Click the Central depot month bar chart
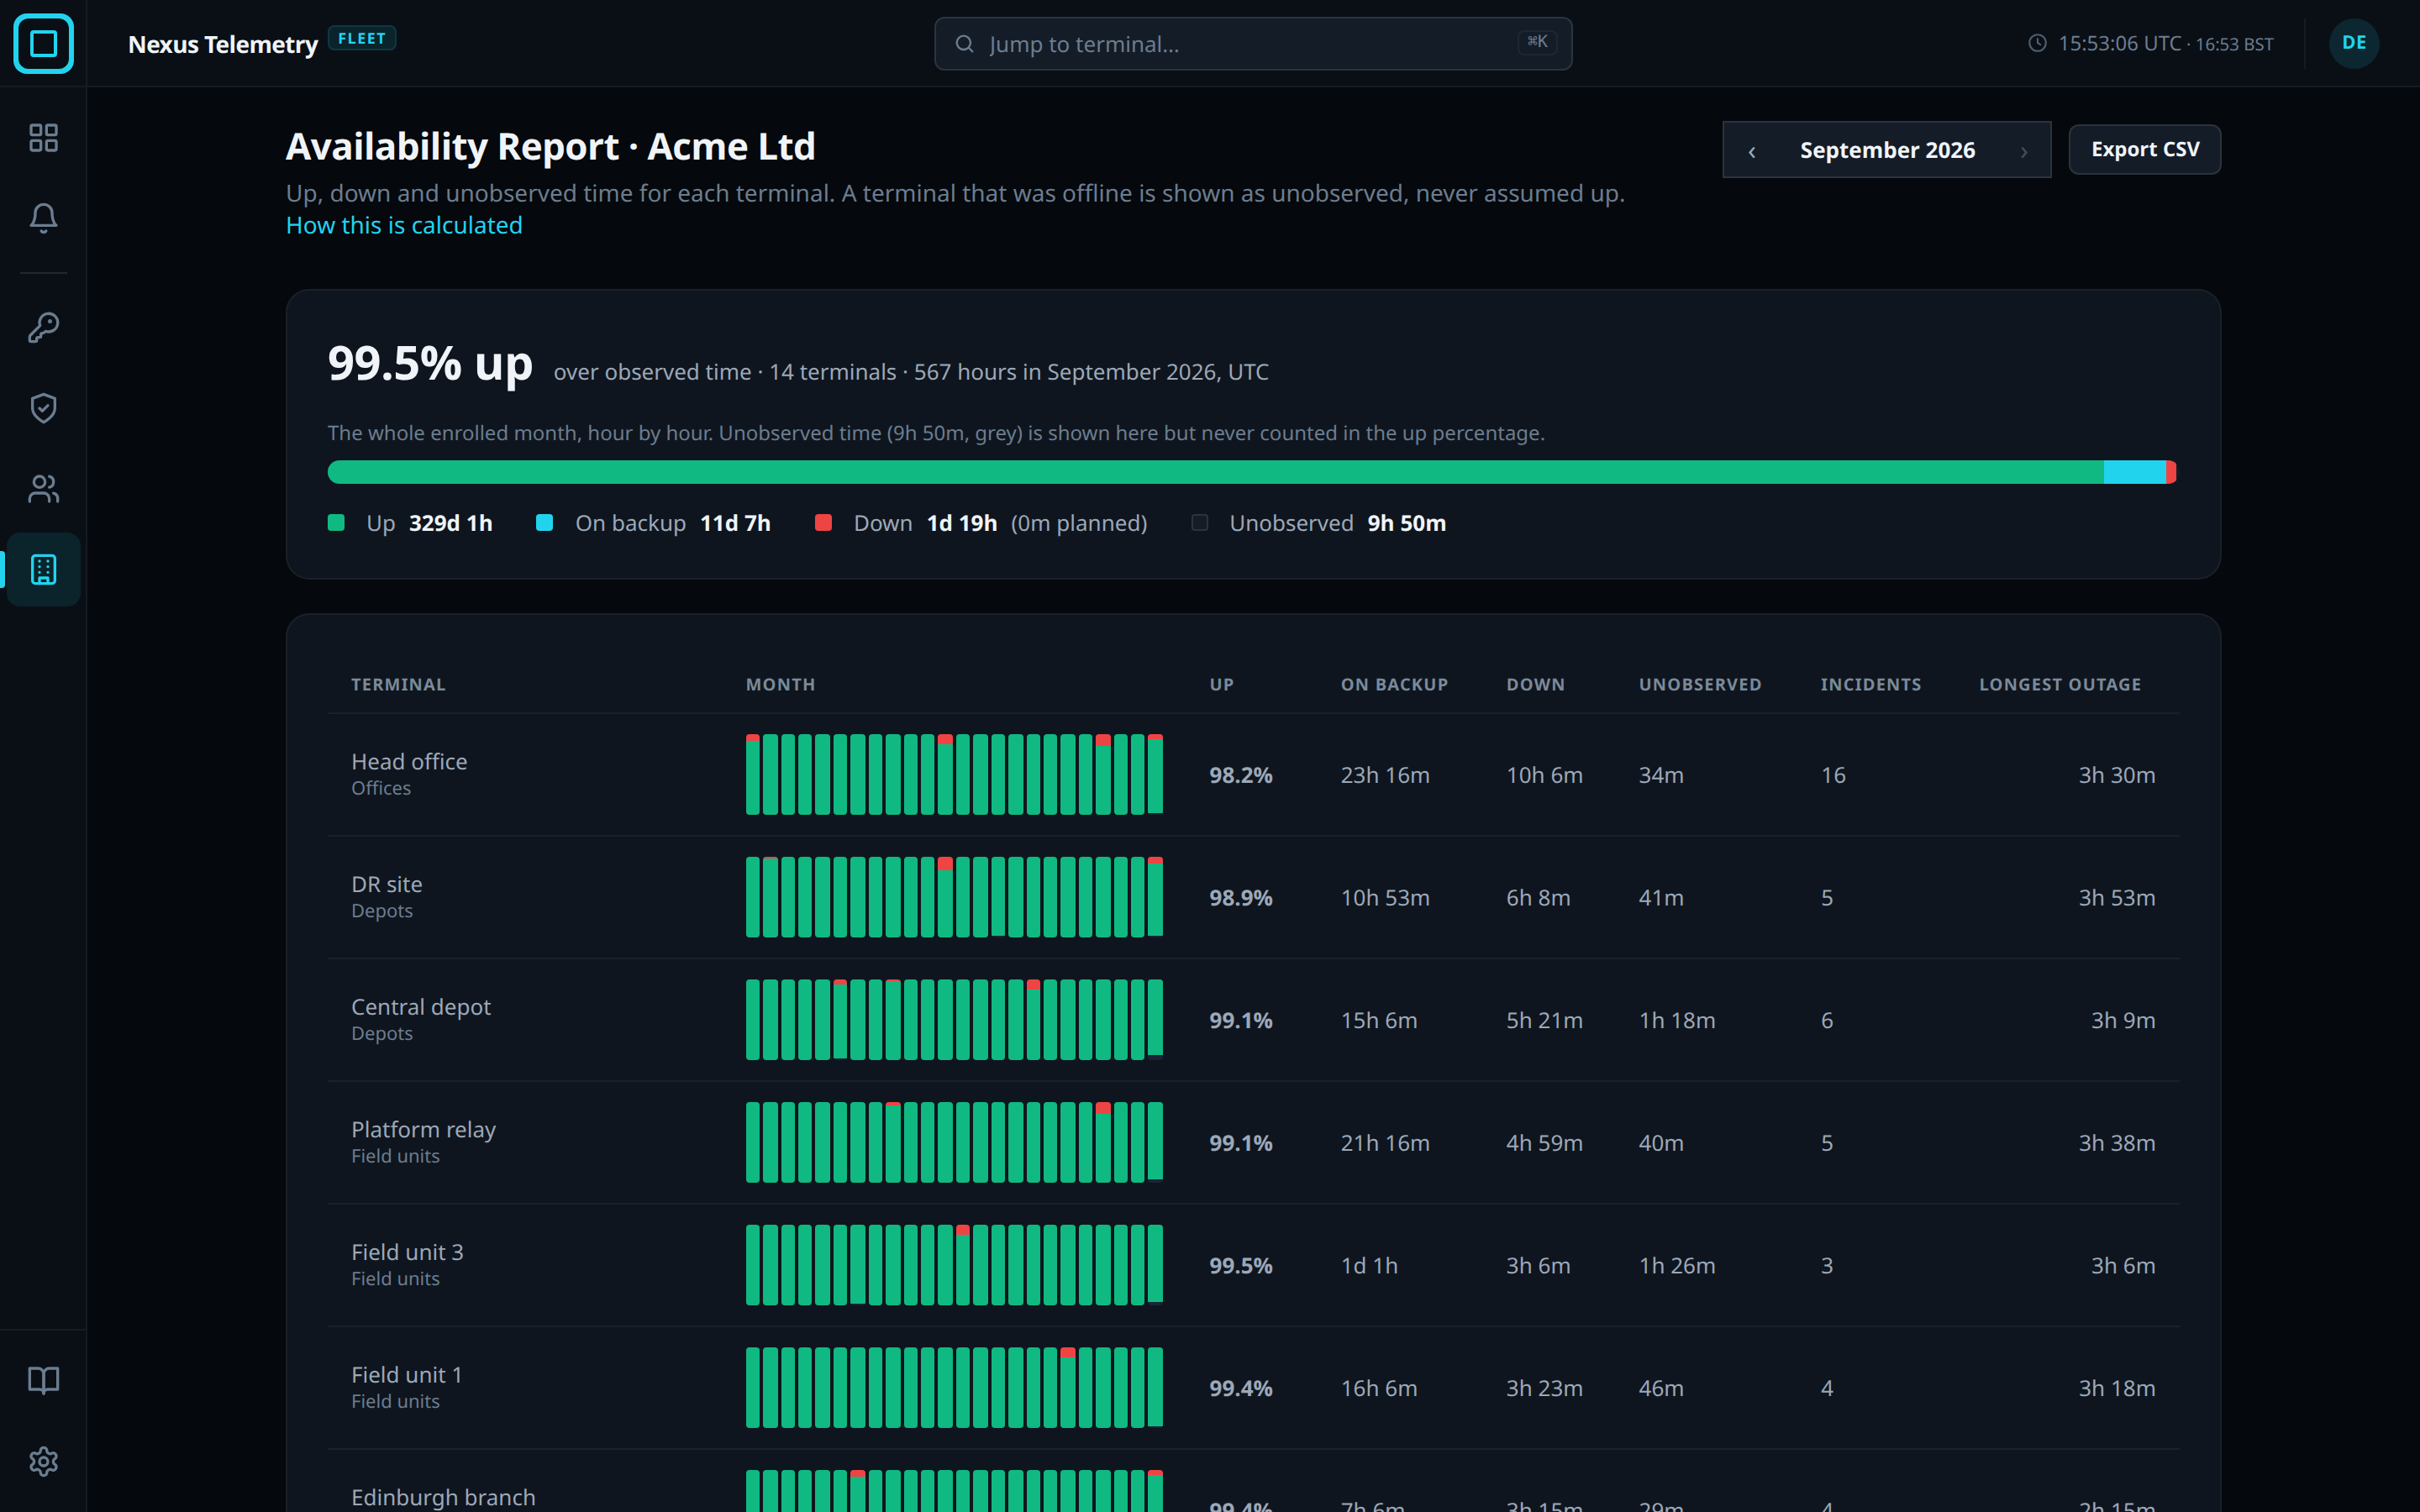This screenshot has height=1512, width=2420. click(954, 1020)
